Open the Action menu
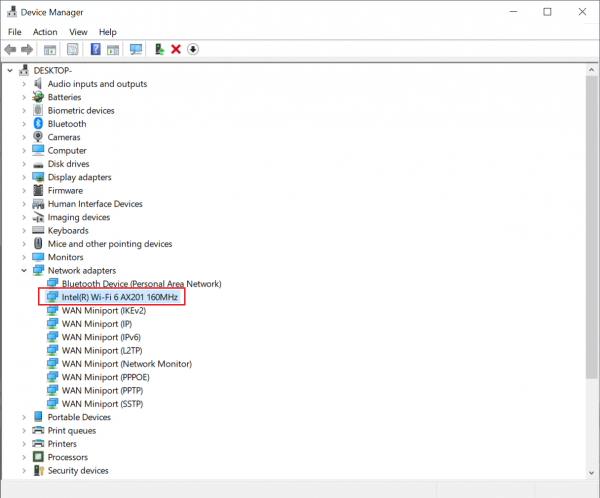 click(45, 32)
